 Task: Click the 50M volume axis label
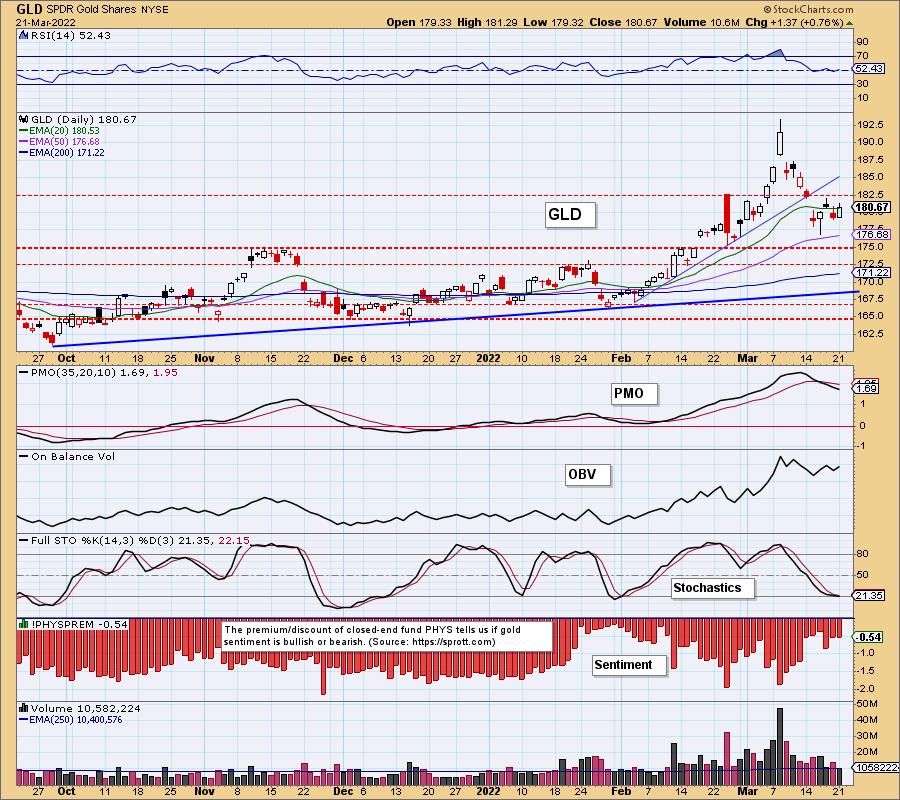tap(867, 704)
